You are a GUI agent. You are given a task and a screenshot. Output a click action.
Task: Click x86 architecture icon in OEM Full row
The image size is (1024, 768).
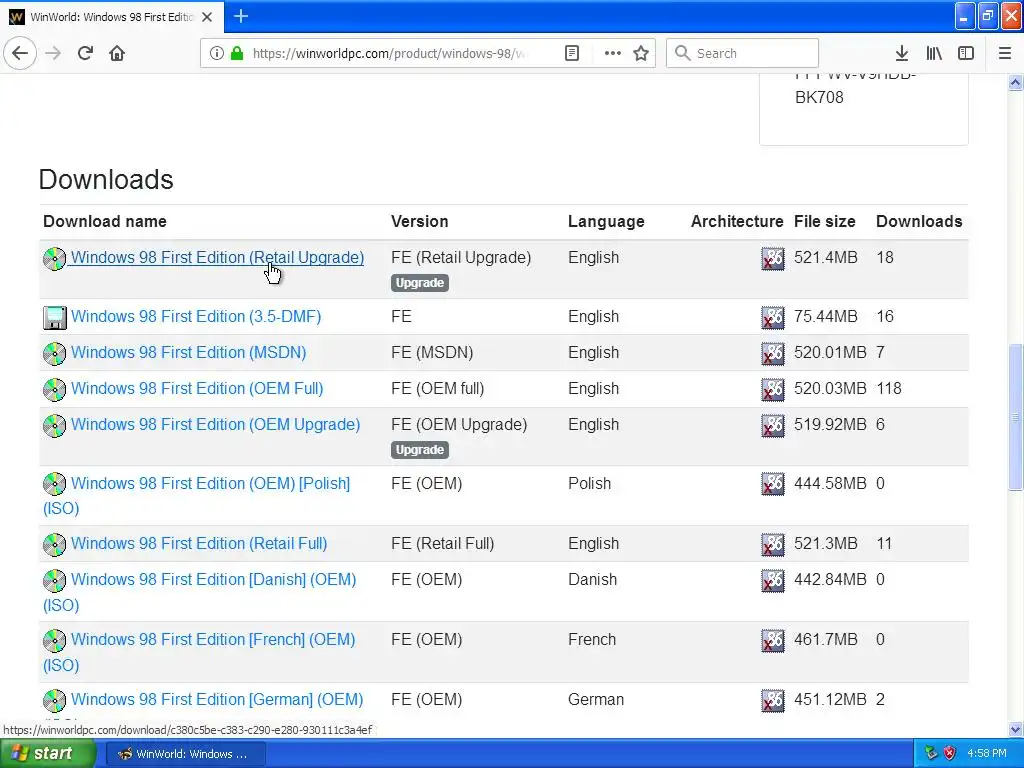coord(773,390)
